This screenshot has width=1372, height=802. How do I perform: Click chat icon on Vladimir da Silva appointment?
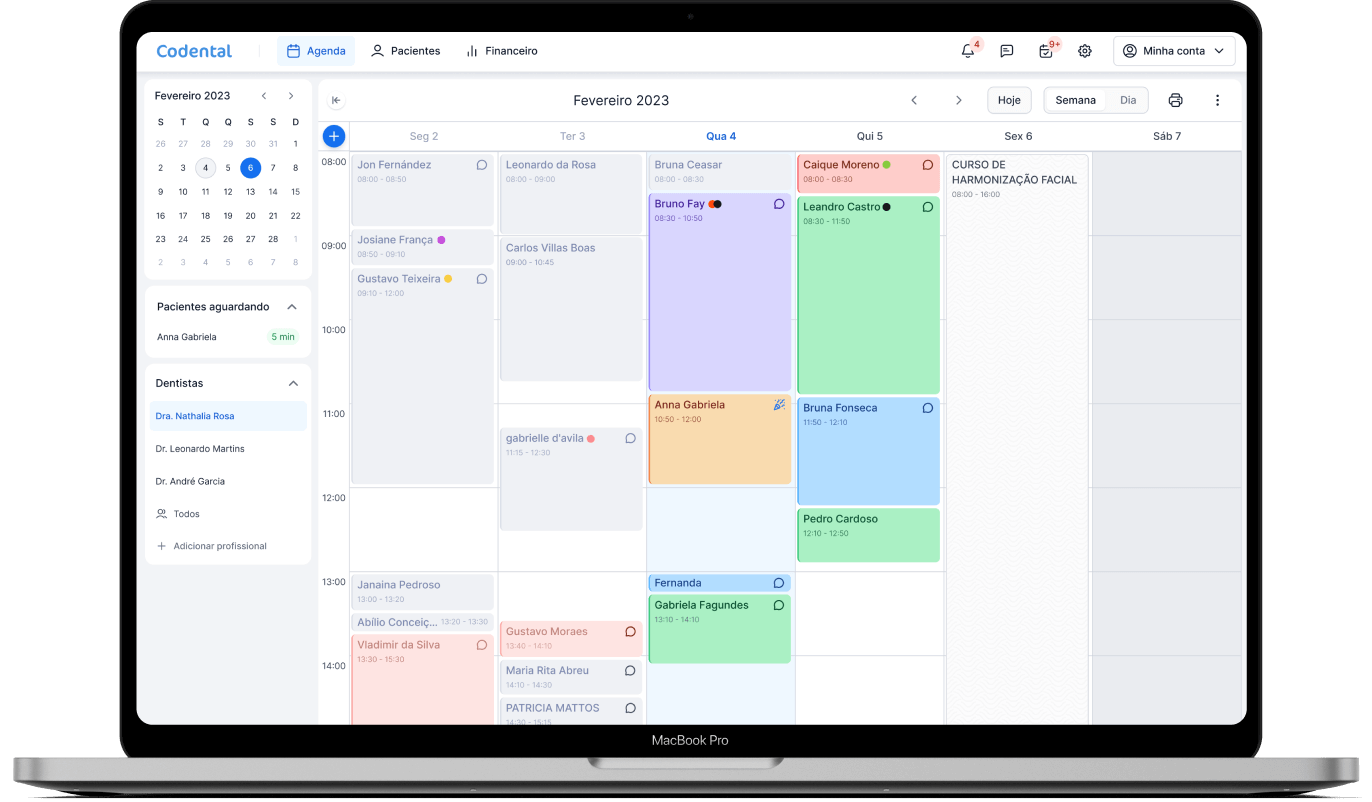click(x=482, y=645)
